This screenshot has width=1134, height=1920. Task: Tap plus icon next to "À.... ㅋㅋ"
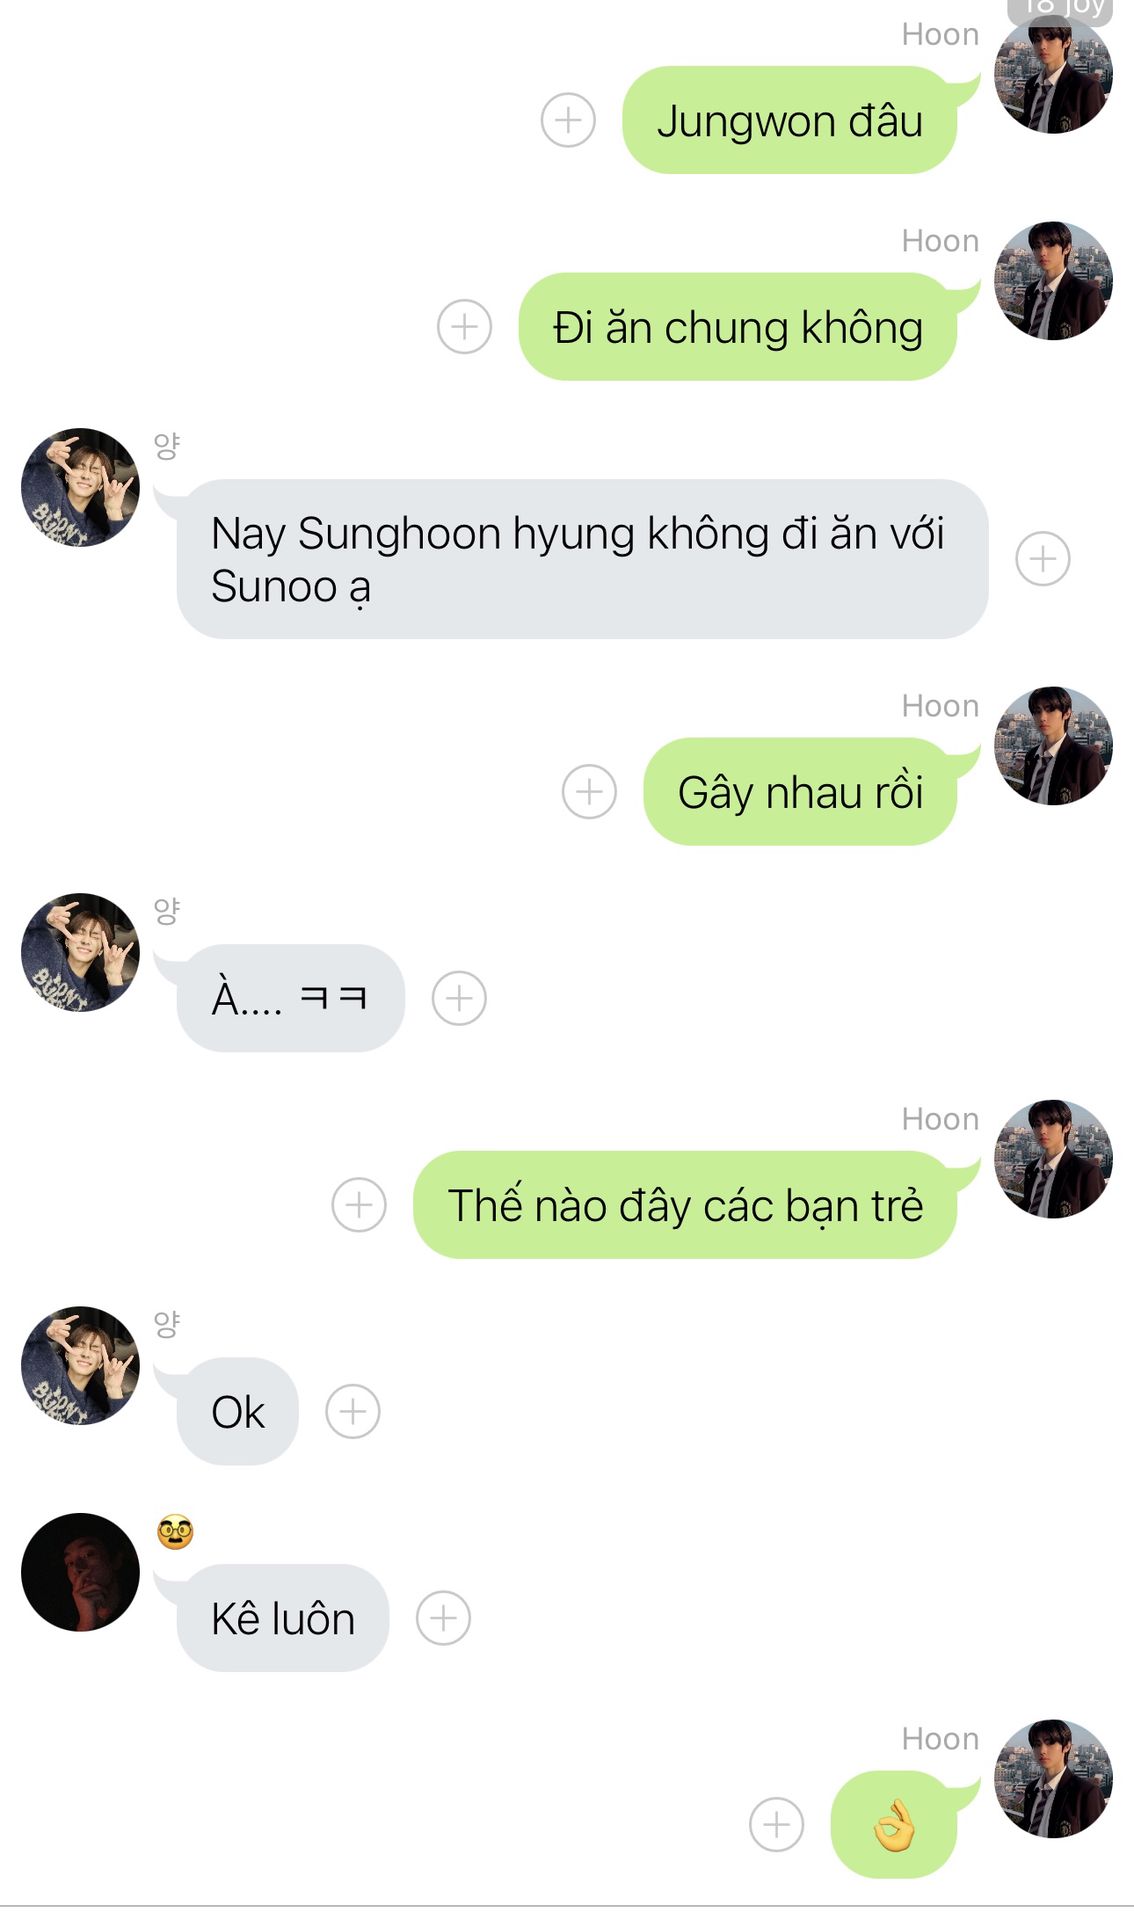(x=459, y=998)
